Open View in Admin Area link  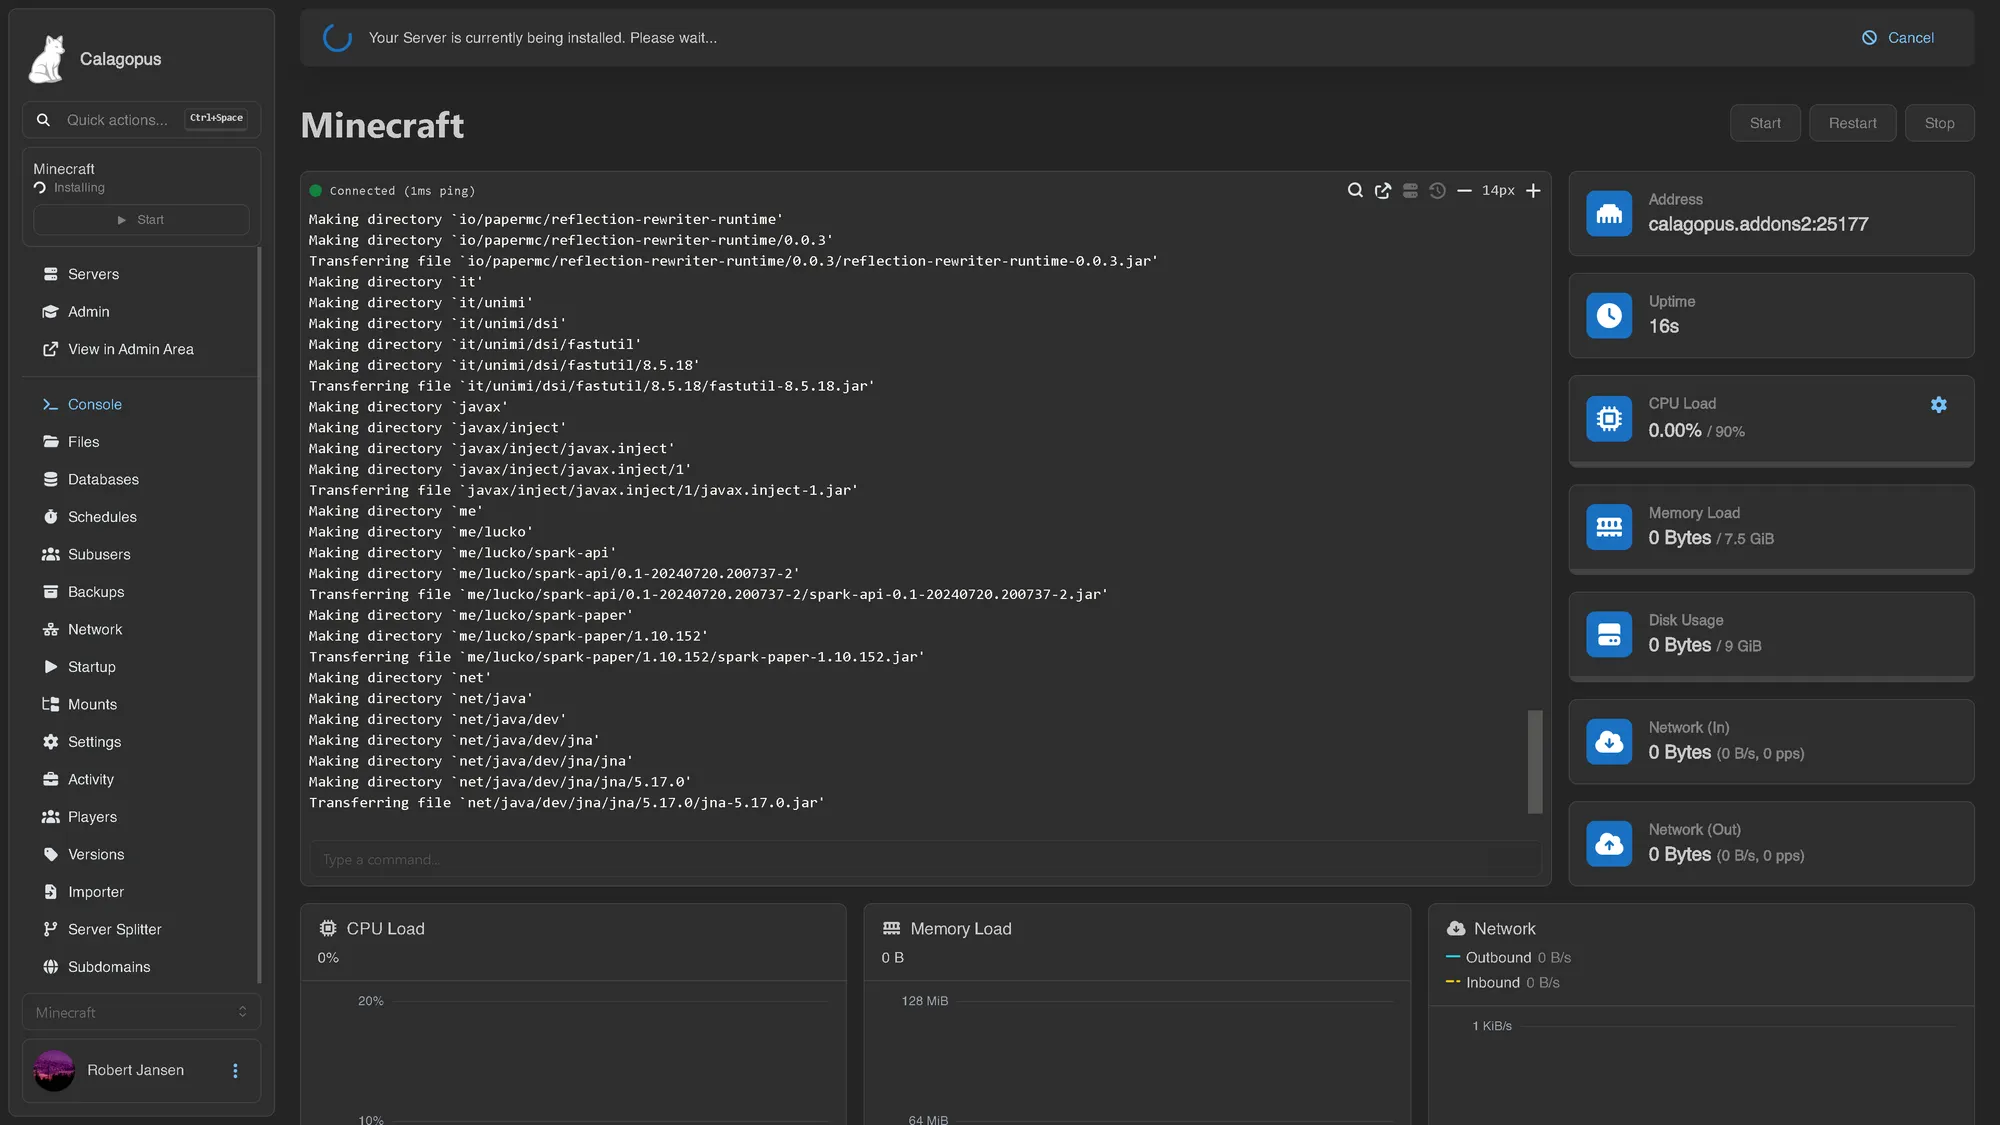[x=141, y=349]
